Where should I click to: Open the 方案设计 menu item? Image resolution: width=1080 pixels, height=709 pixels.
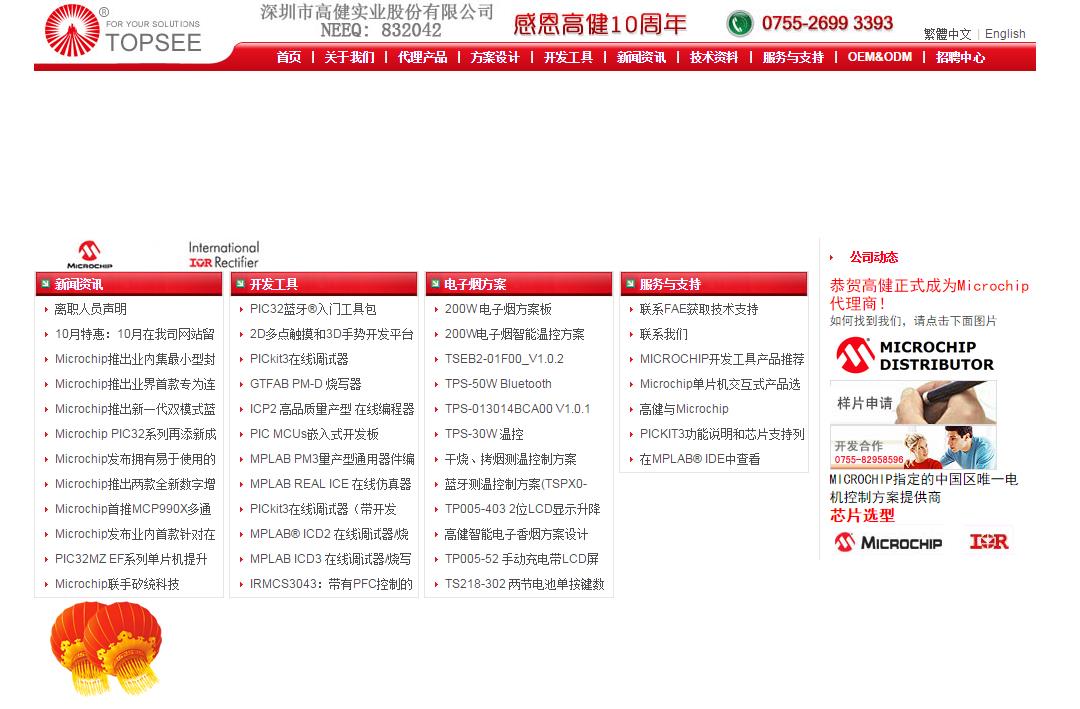tap(495, 57)
